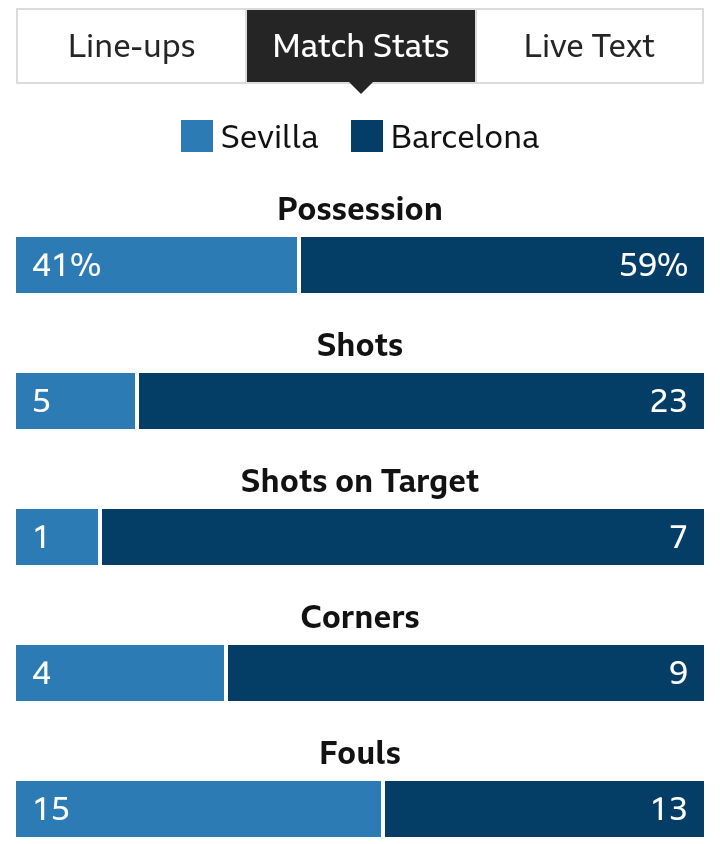
Task: Click Sevilla's 5 shots bar
Action: click(x=75, y=401)
